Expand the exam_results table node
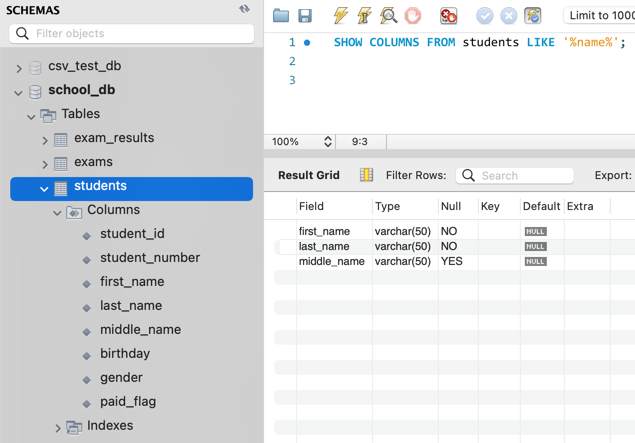Image resolution: width=635 pixels, height=443 pixels. click(x=45, y=139)
